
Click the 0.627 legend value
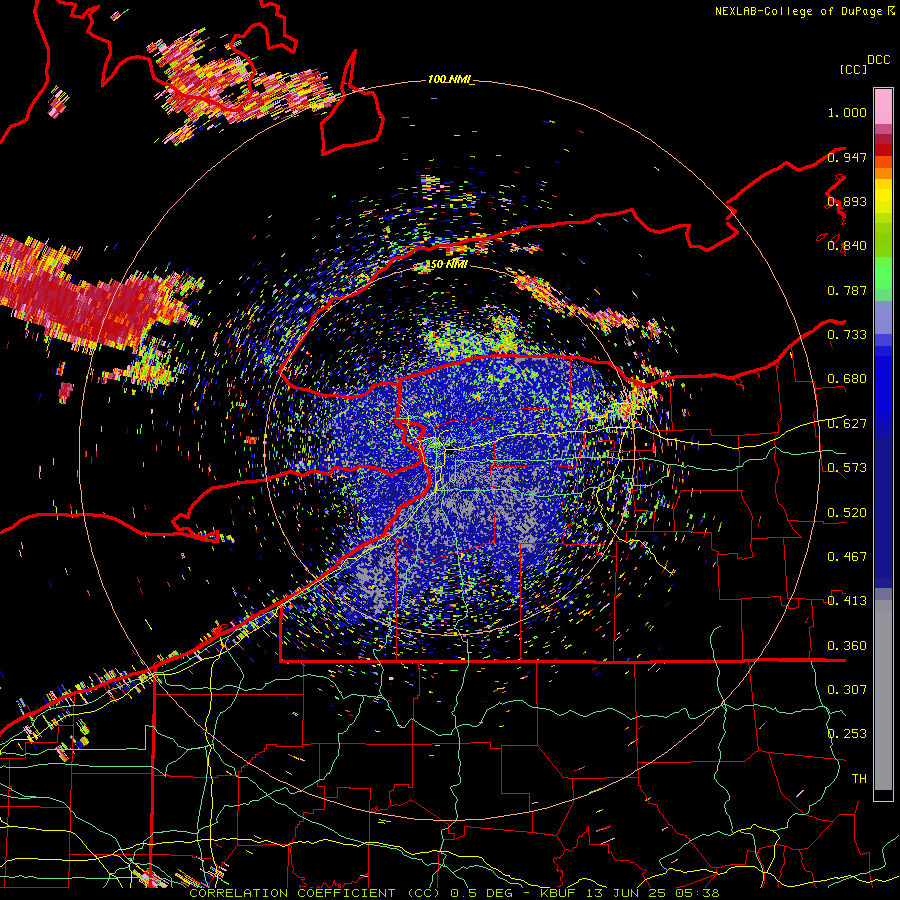point(847,424)
